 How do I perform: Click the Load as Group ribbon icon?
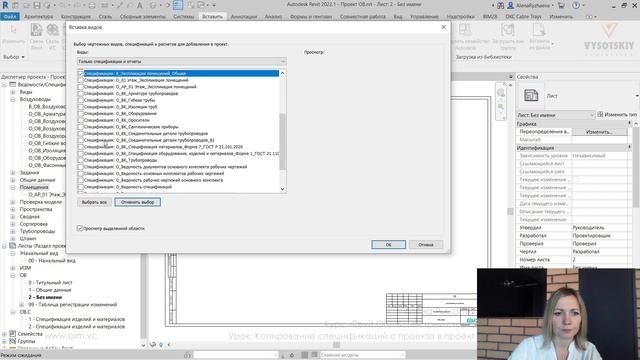coord(508,30)
